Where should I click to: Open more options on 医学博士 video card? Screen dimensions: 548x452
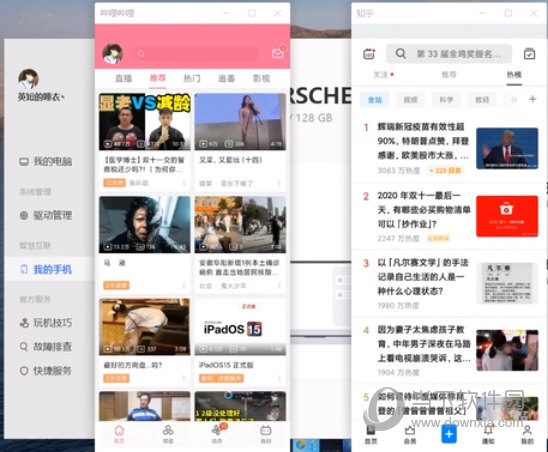pos(184,183)
